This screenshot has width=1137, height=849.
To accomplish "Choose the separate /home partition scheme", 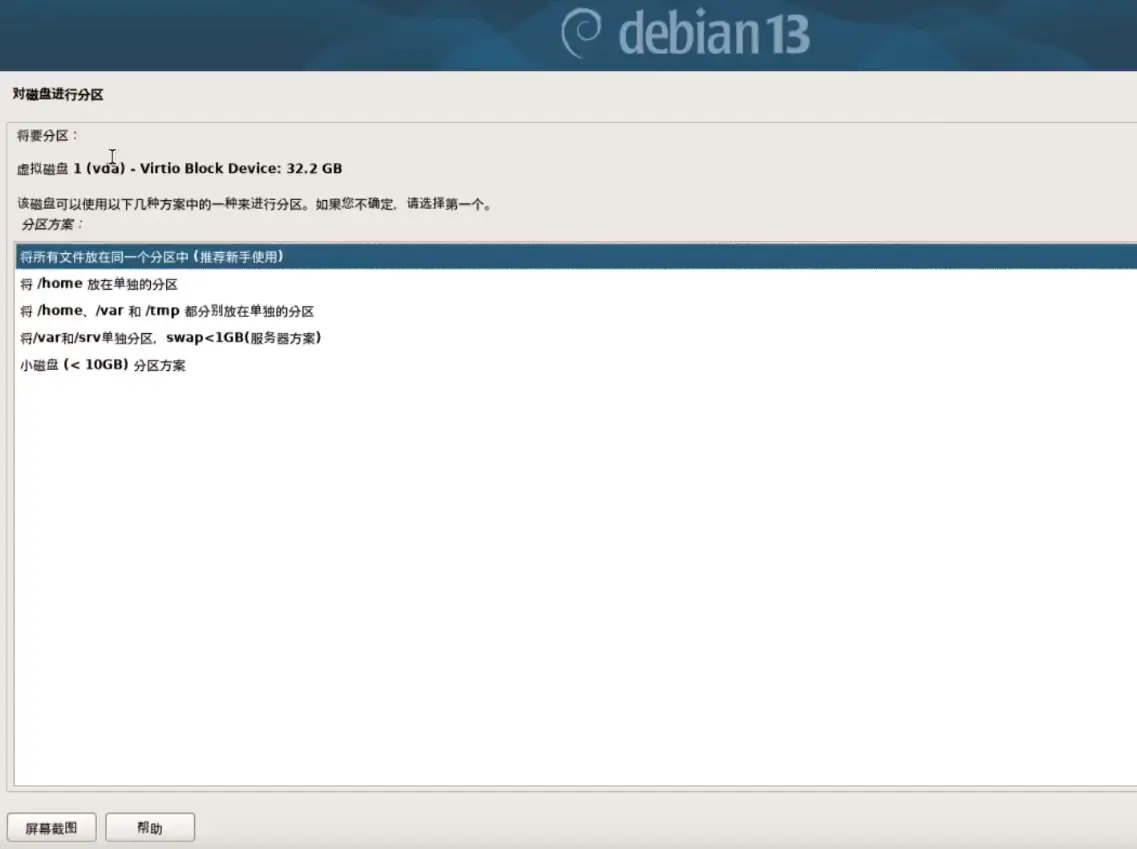I will click(98, 284).
